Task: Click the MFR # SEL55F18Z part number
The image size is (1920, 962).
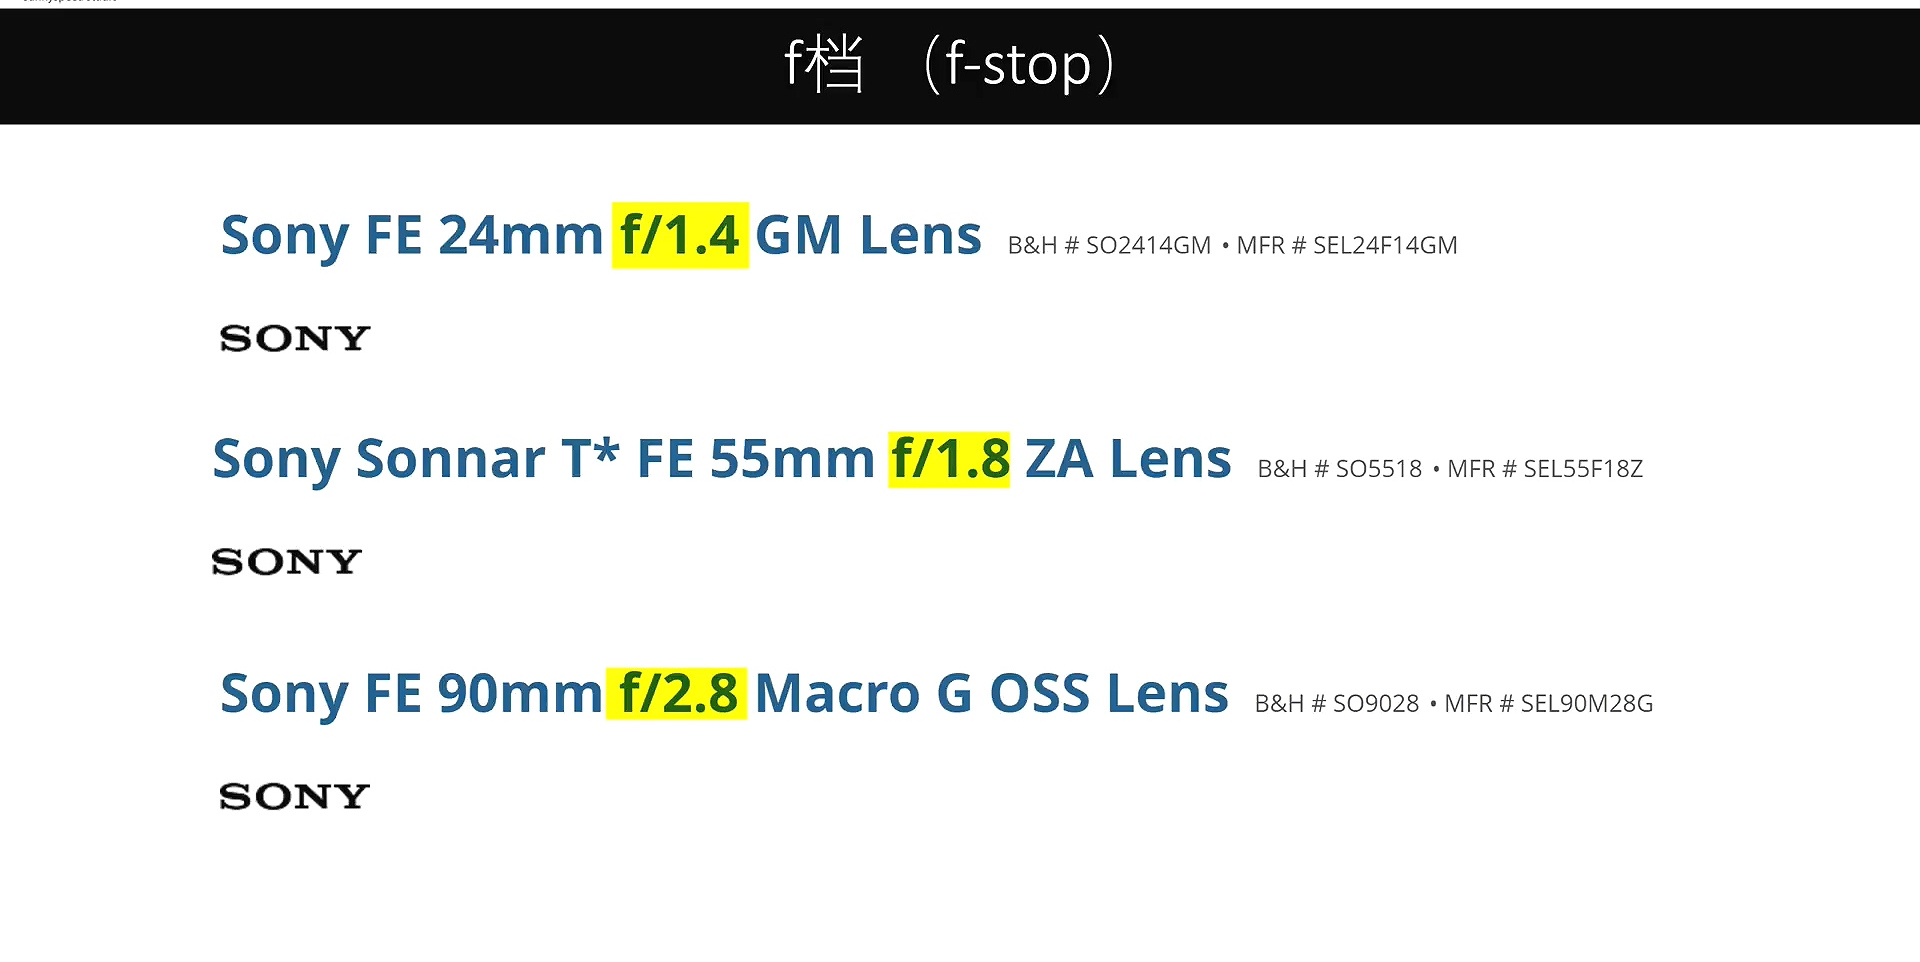Action: click(1545, 469)
